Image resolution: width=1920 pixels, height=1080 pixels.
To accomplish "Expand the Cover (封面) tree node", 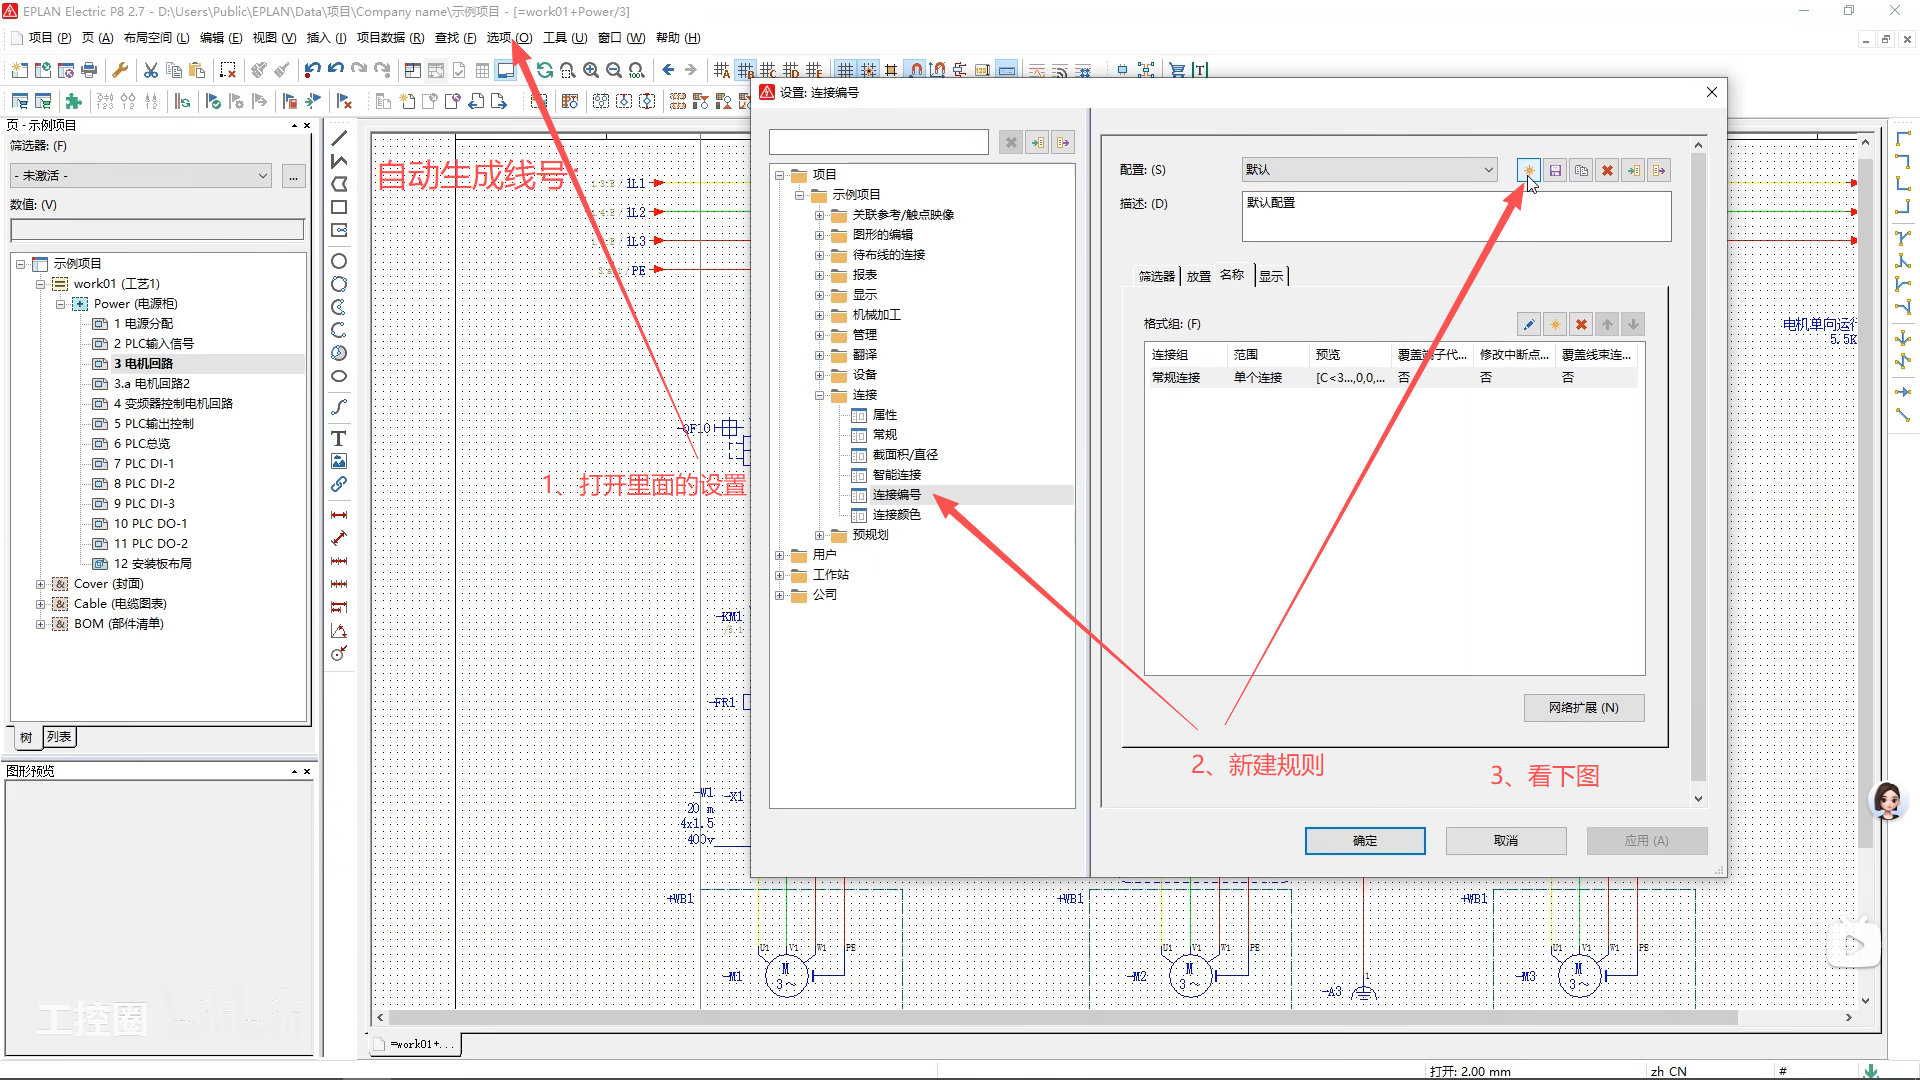I will pos(40,584).
